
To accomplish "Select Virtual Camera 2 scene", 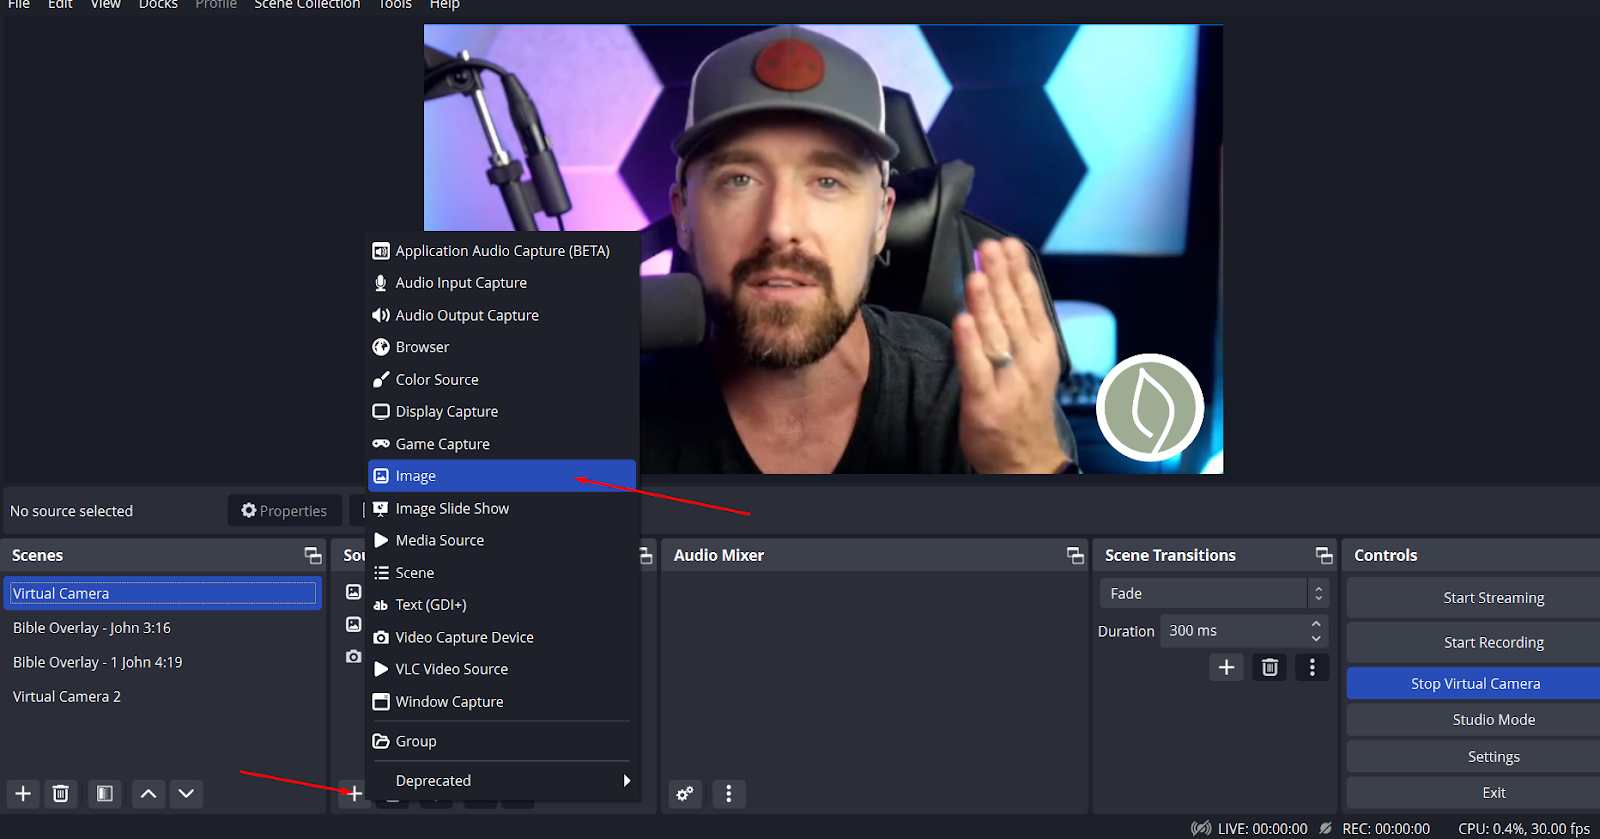I will point(163,696).
